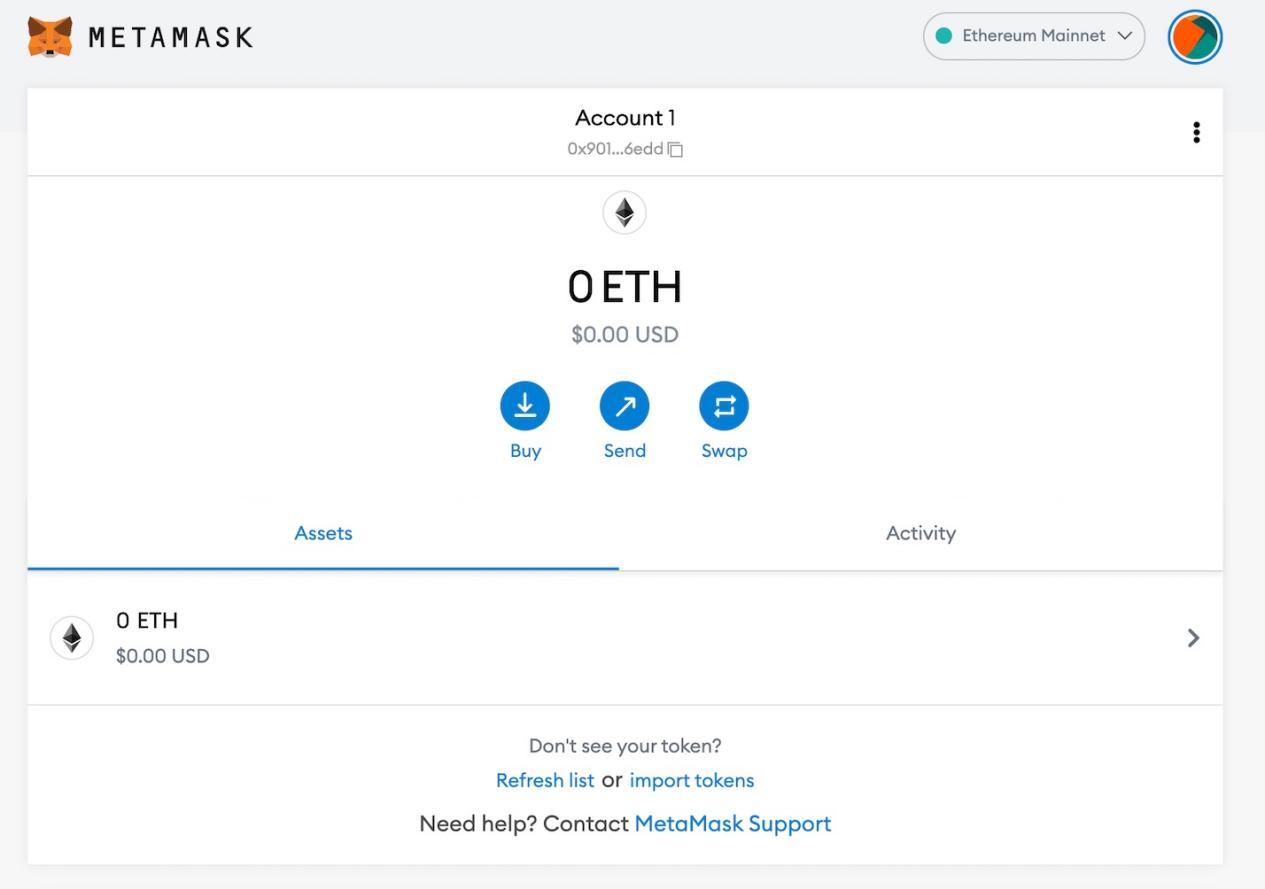
Task: Open the Ethereum Mainnet network dropdown
Action: [x=1034, y=36]
